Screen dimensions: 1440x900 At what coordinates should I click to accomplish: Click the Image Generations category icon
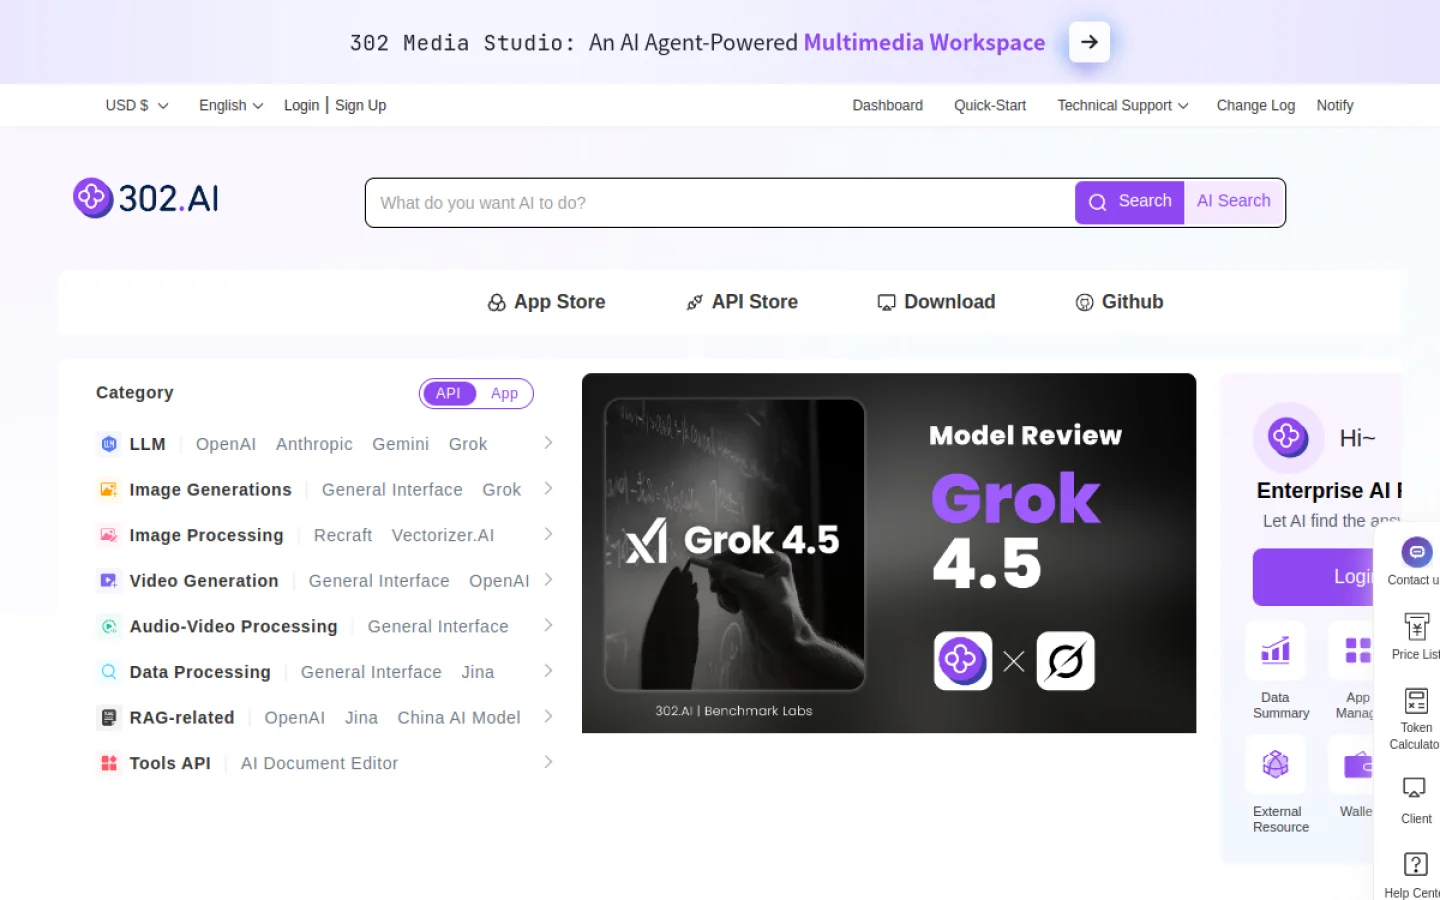coord(109,490)
